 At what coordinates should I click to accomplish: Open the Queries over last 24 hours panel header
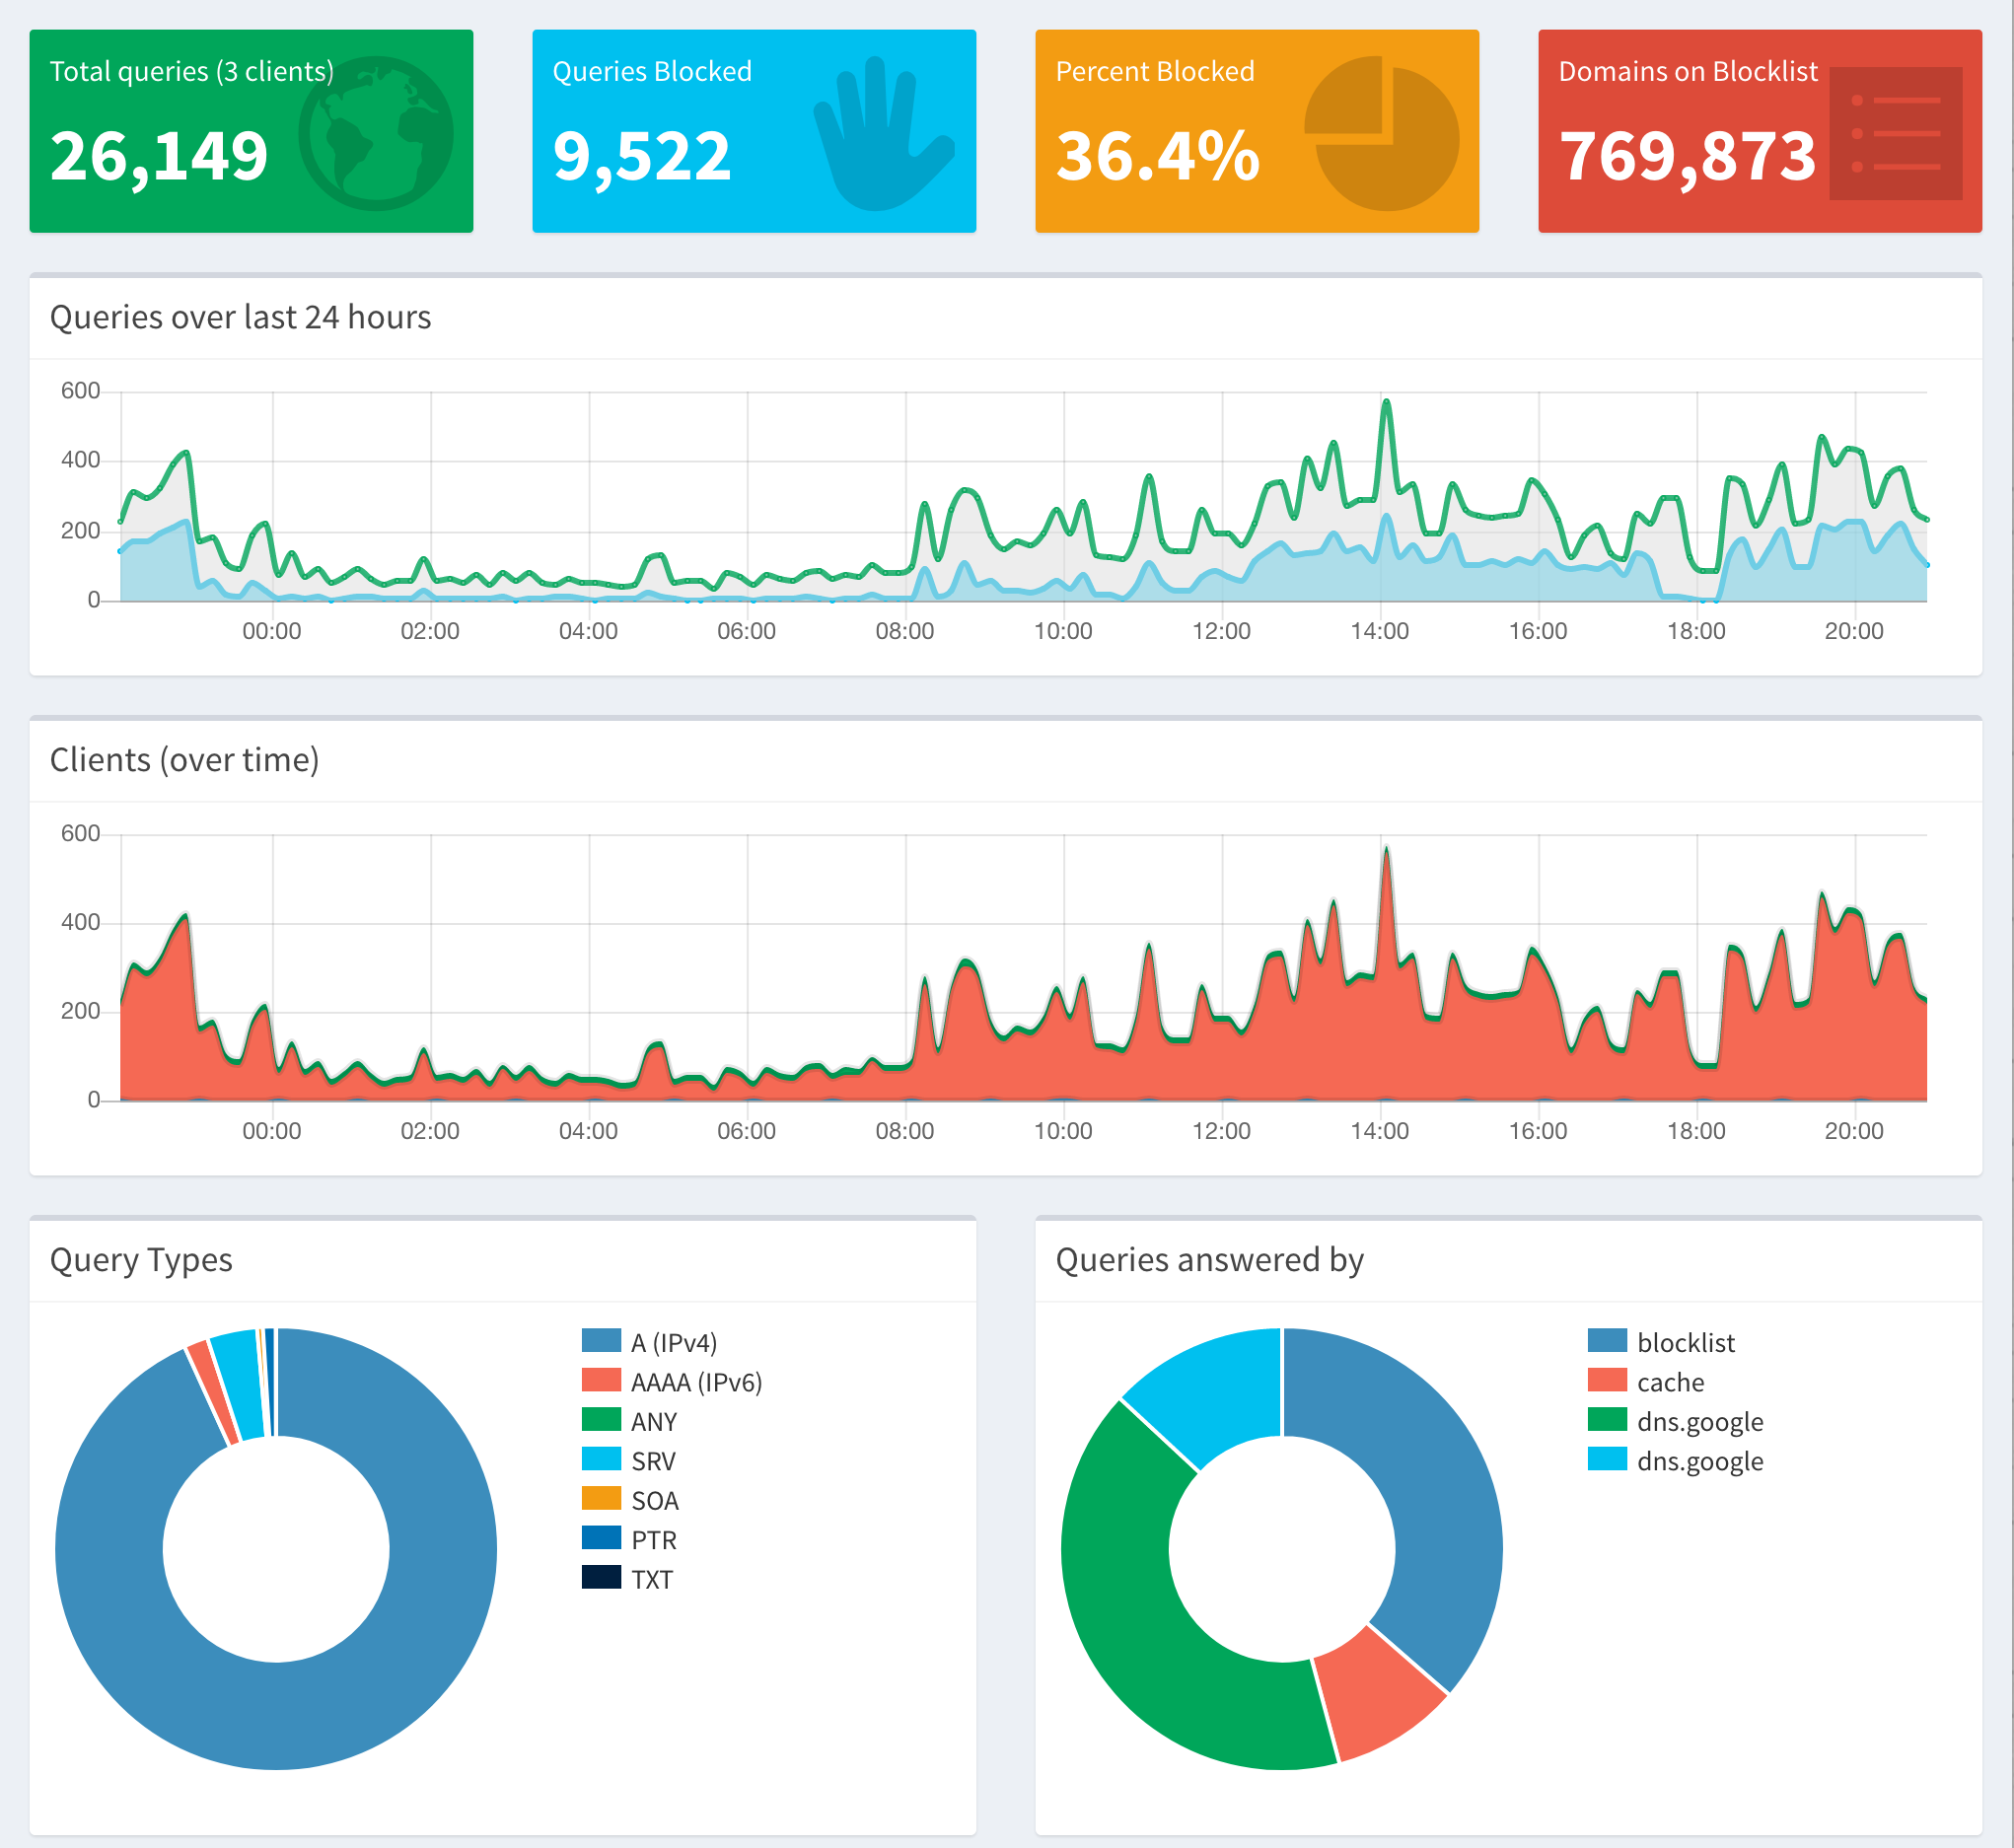[240, 317]
